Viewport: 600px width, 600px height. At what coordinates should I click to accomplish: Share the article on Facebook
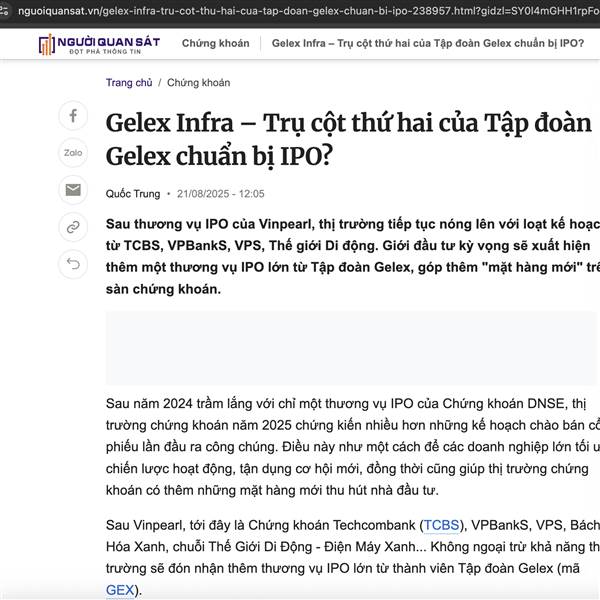(x=73, y=115)
